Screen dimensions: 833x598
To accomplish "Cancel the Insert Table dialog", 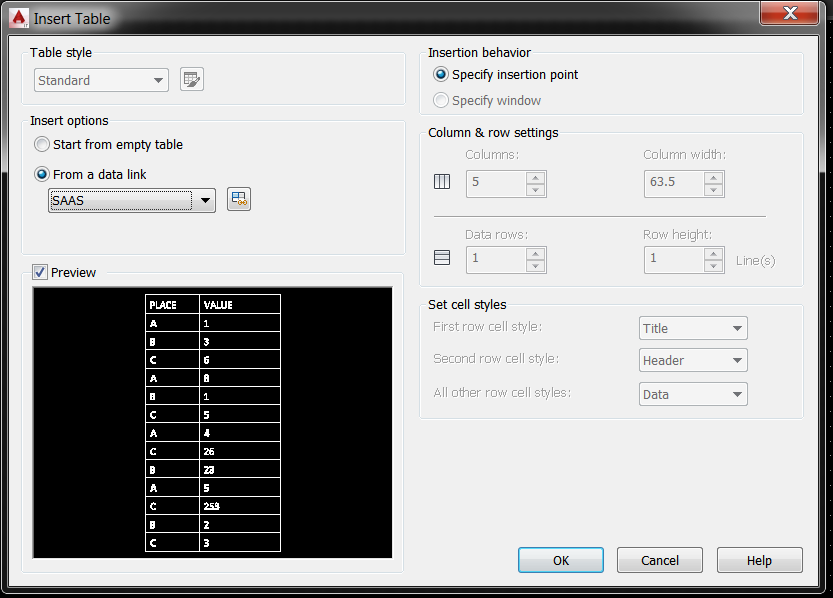I will tap(659, 560).
